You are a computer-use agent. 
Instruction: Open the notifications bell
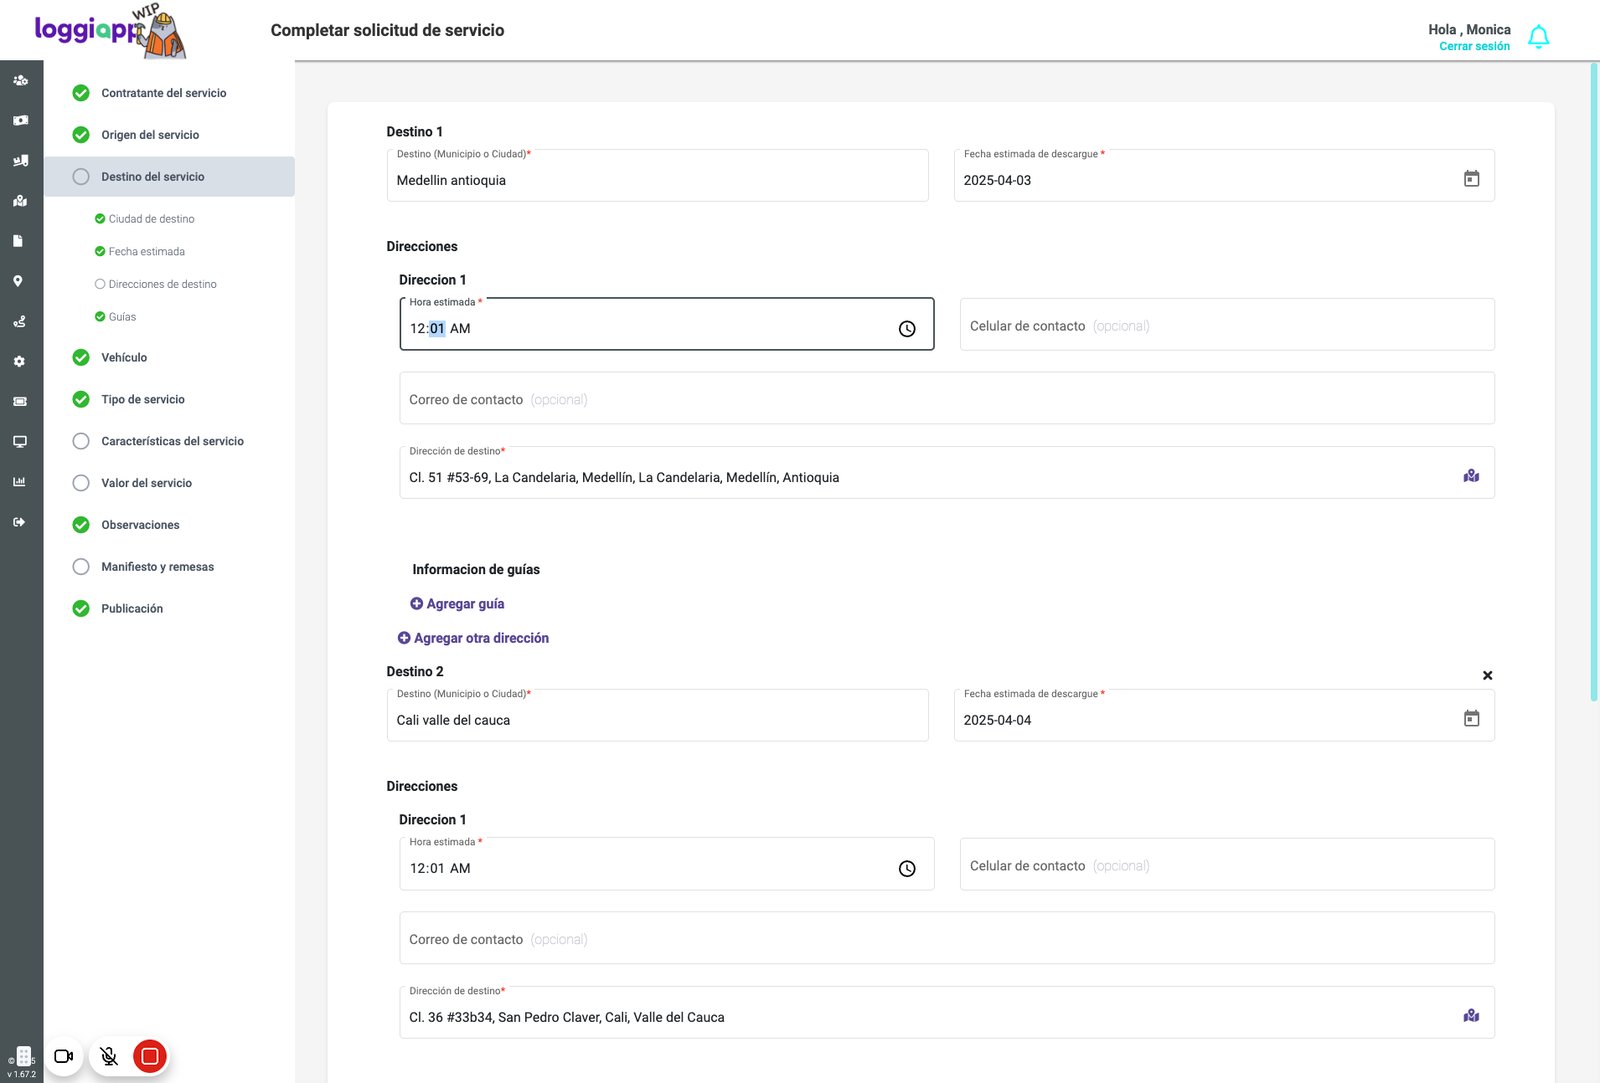pyautogui.click(x=1539, y=37)
